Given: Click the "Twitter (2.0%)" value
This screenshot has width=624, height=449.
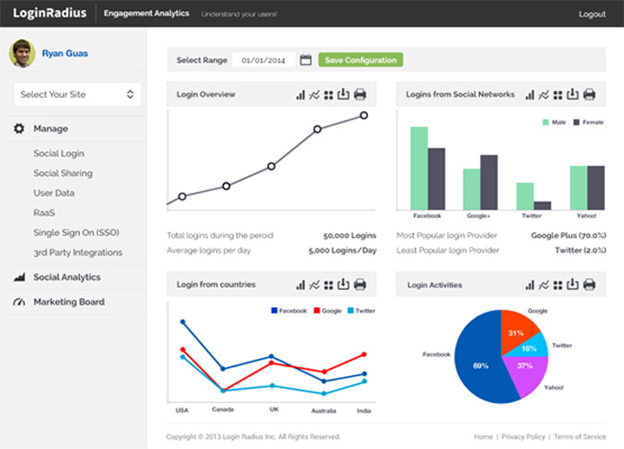Looking at the screenshot, I should [581, 250].
